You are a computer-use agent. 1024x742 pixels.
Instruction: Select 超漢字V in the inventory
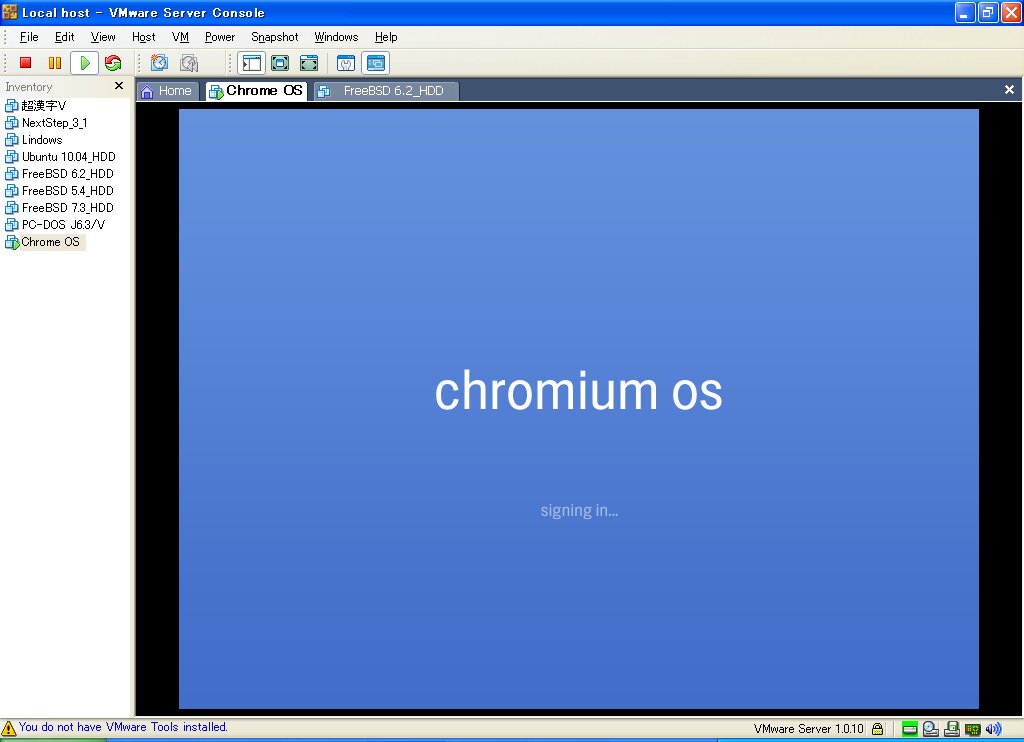click(x=44, y=106)
